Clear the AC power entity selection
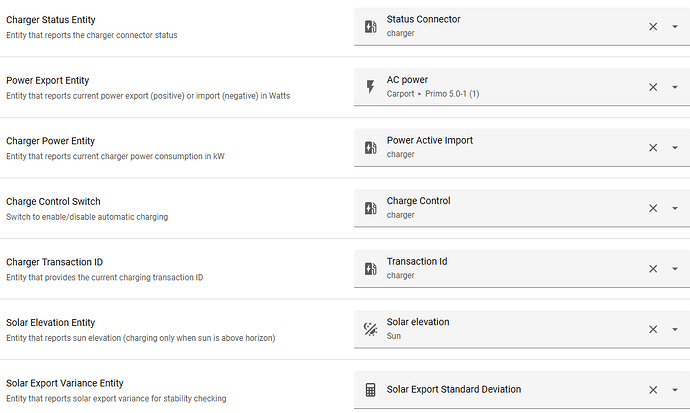Screen dimensions: 690x413 [653, 87]
